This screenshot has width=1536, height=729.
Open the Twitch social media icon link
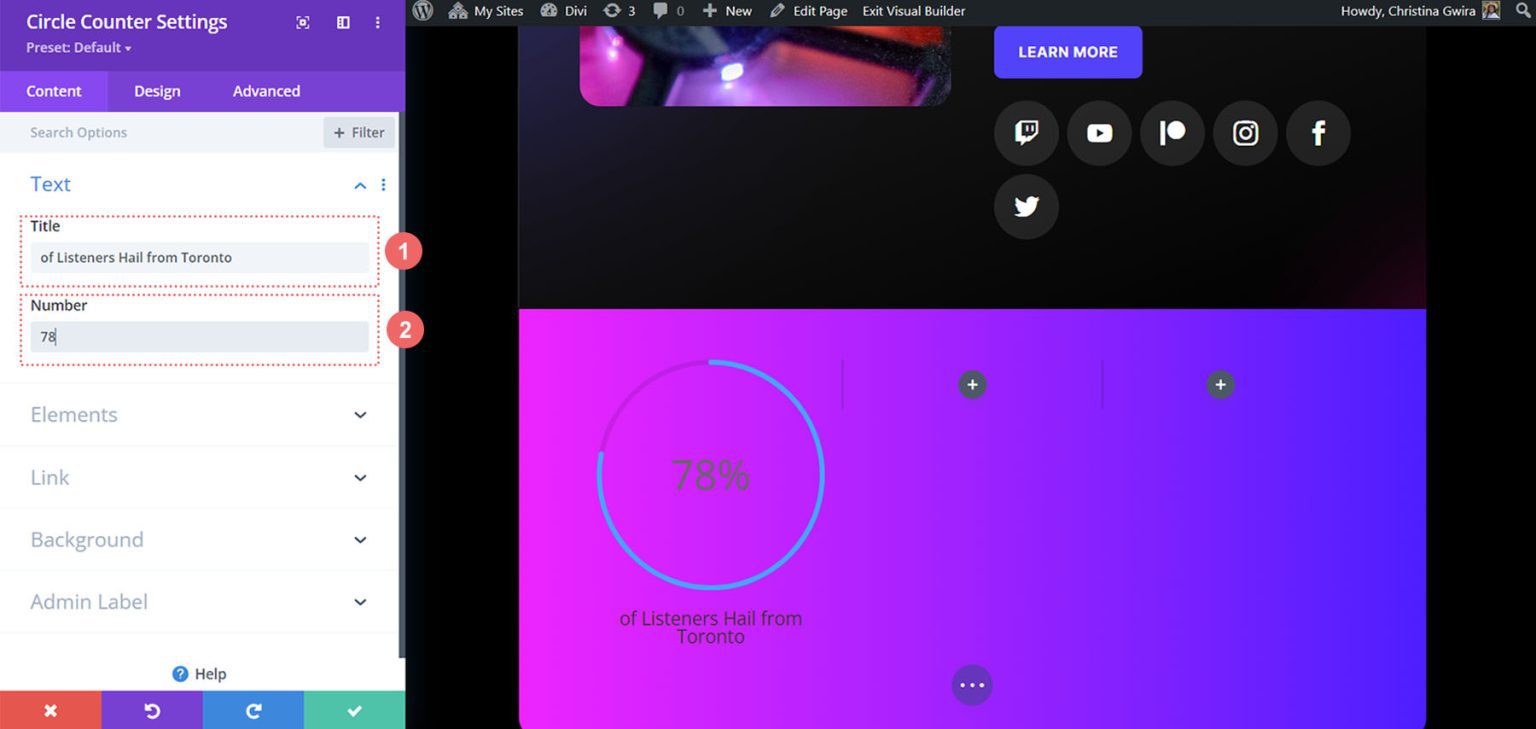[x=1026, y=132]
